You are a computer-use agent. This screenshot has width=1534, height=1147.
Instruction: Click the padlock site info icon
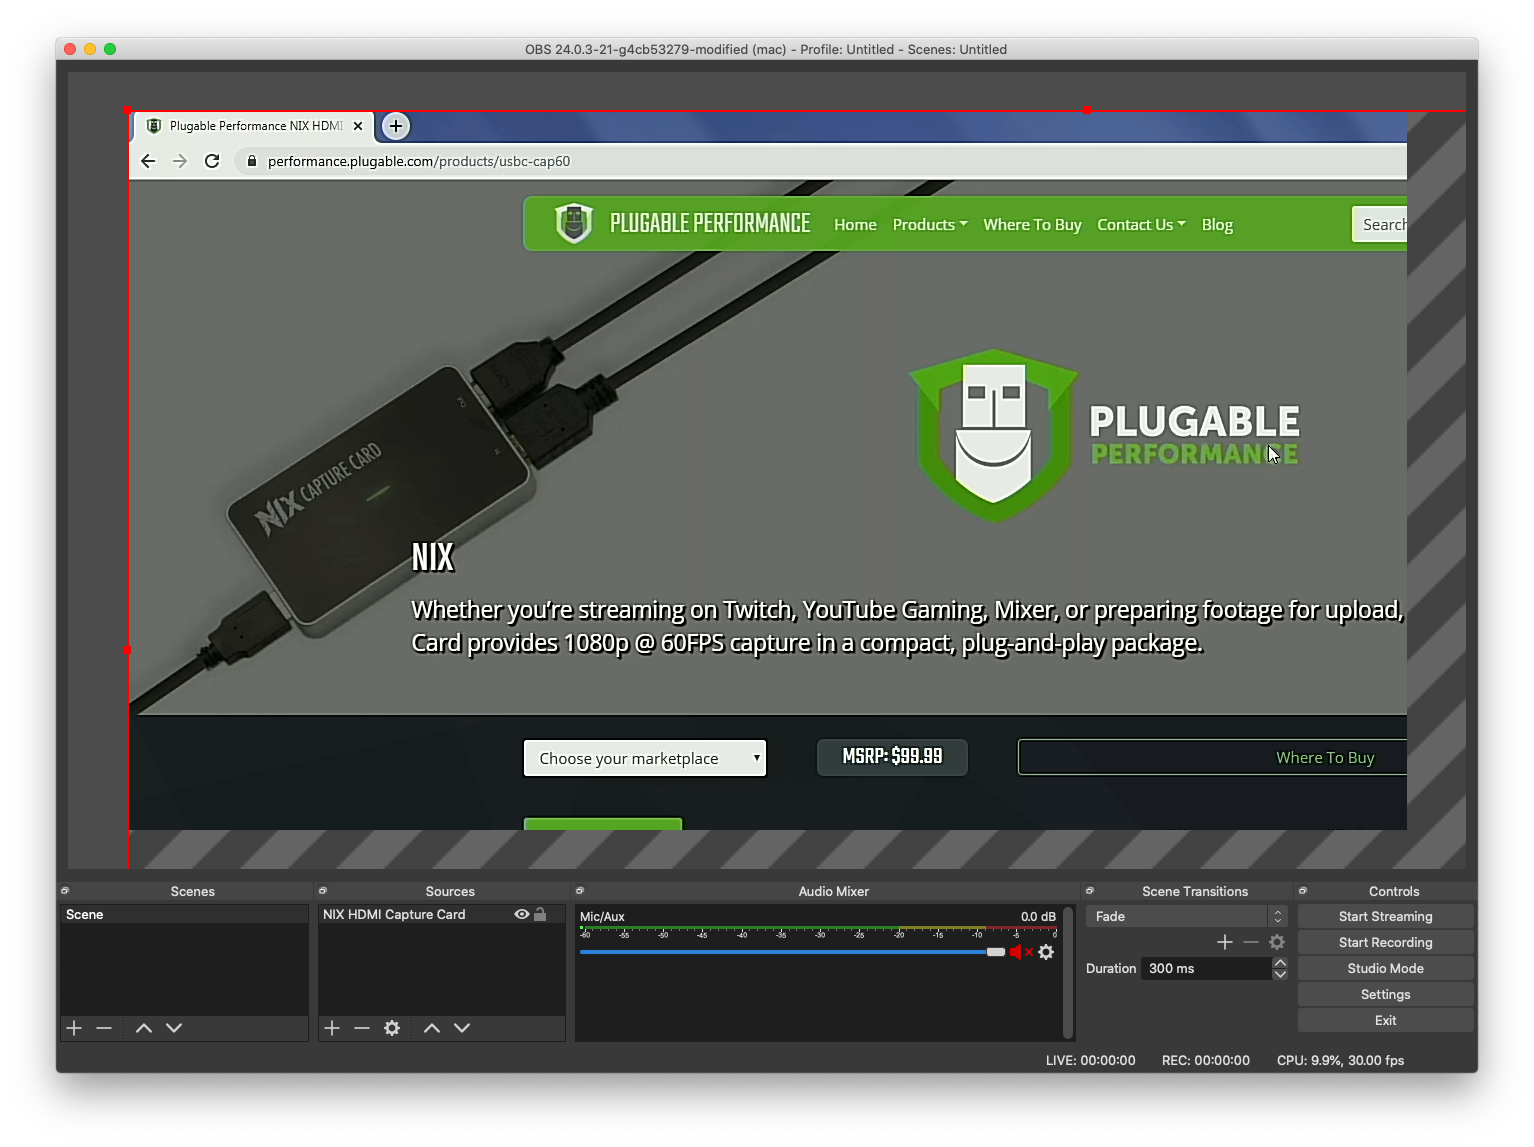[252, 161]
